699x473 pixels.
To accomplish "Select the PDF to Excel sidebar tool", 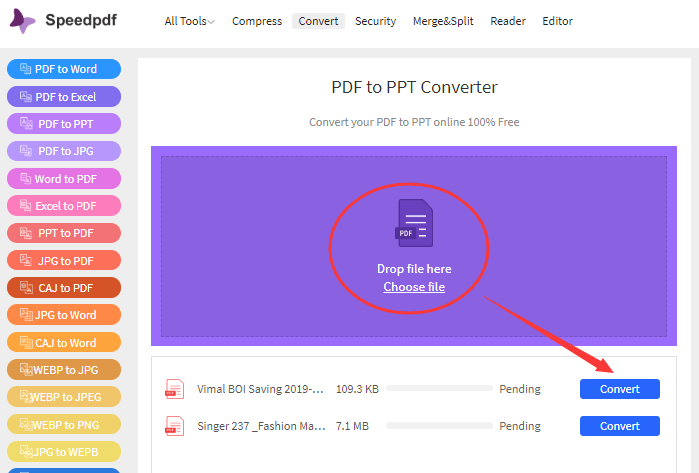I will (64, 97).
